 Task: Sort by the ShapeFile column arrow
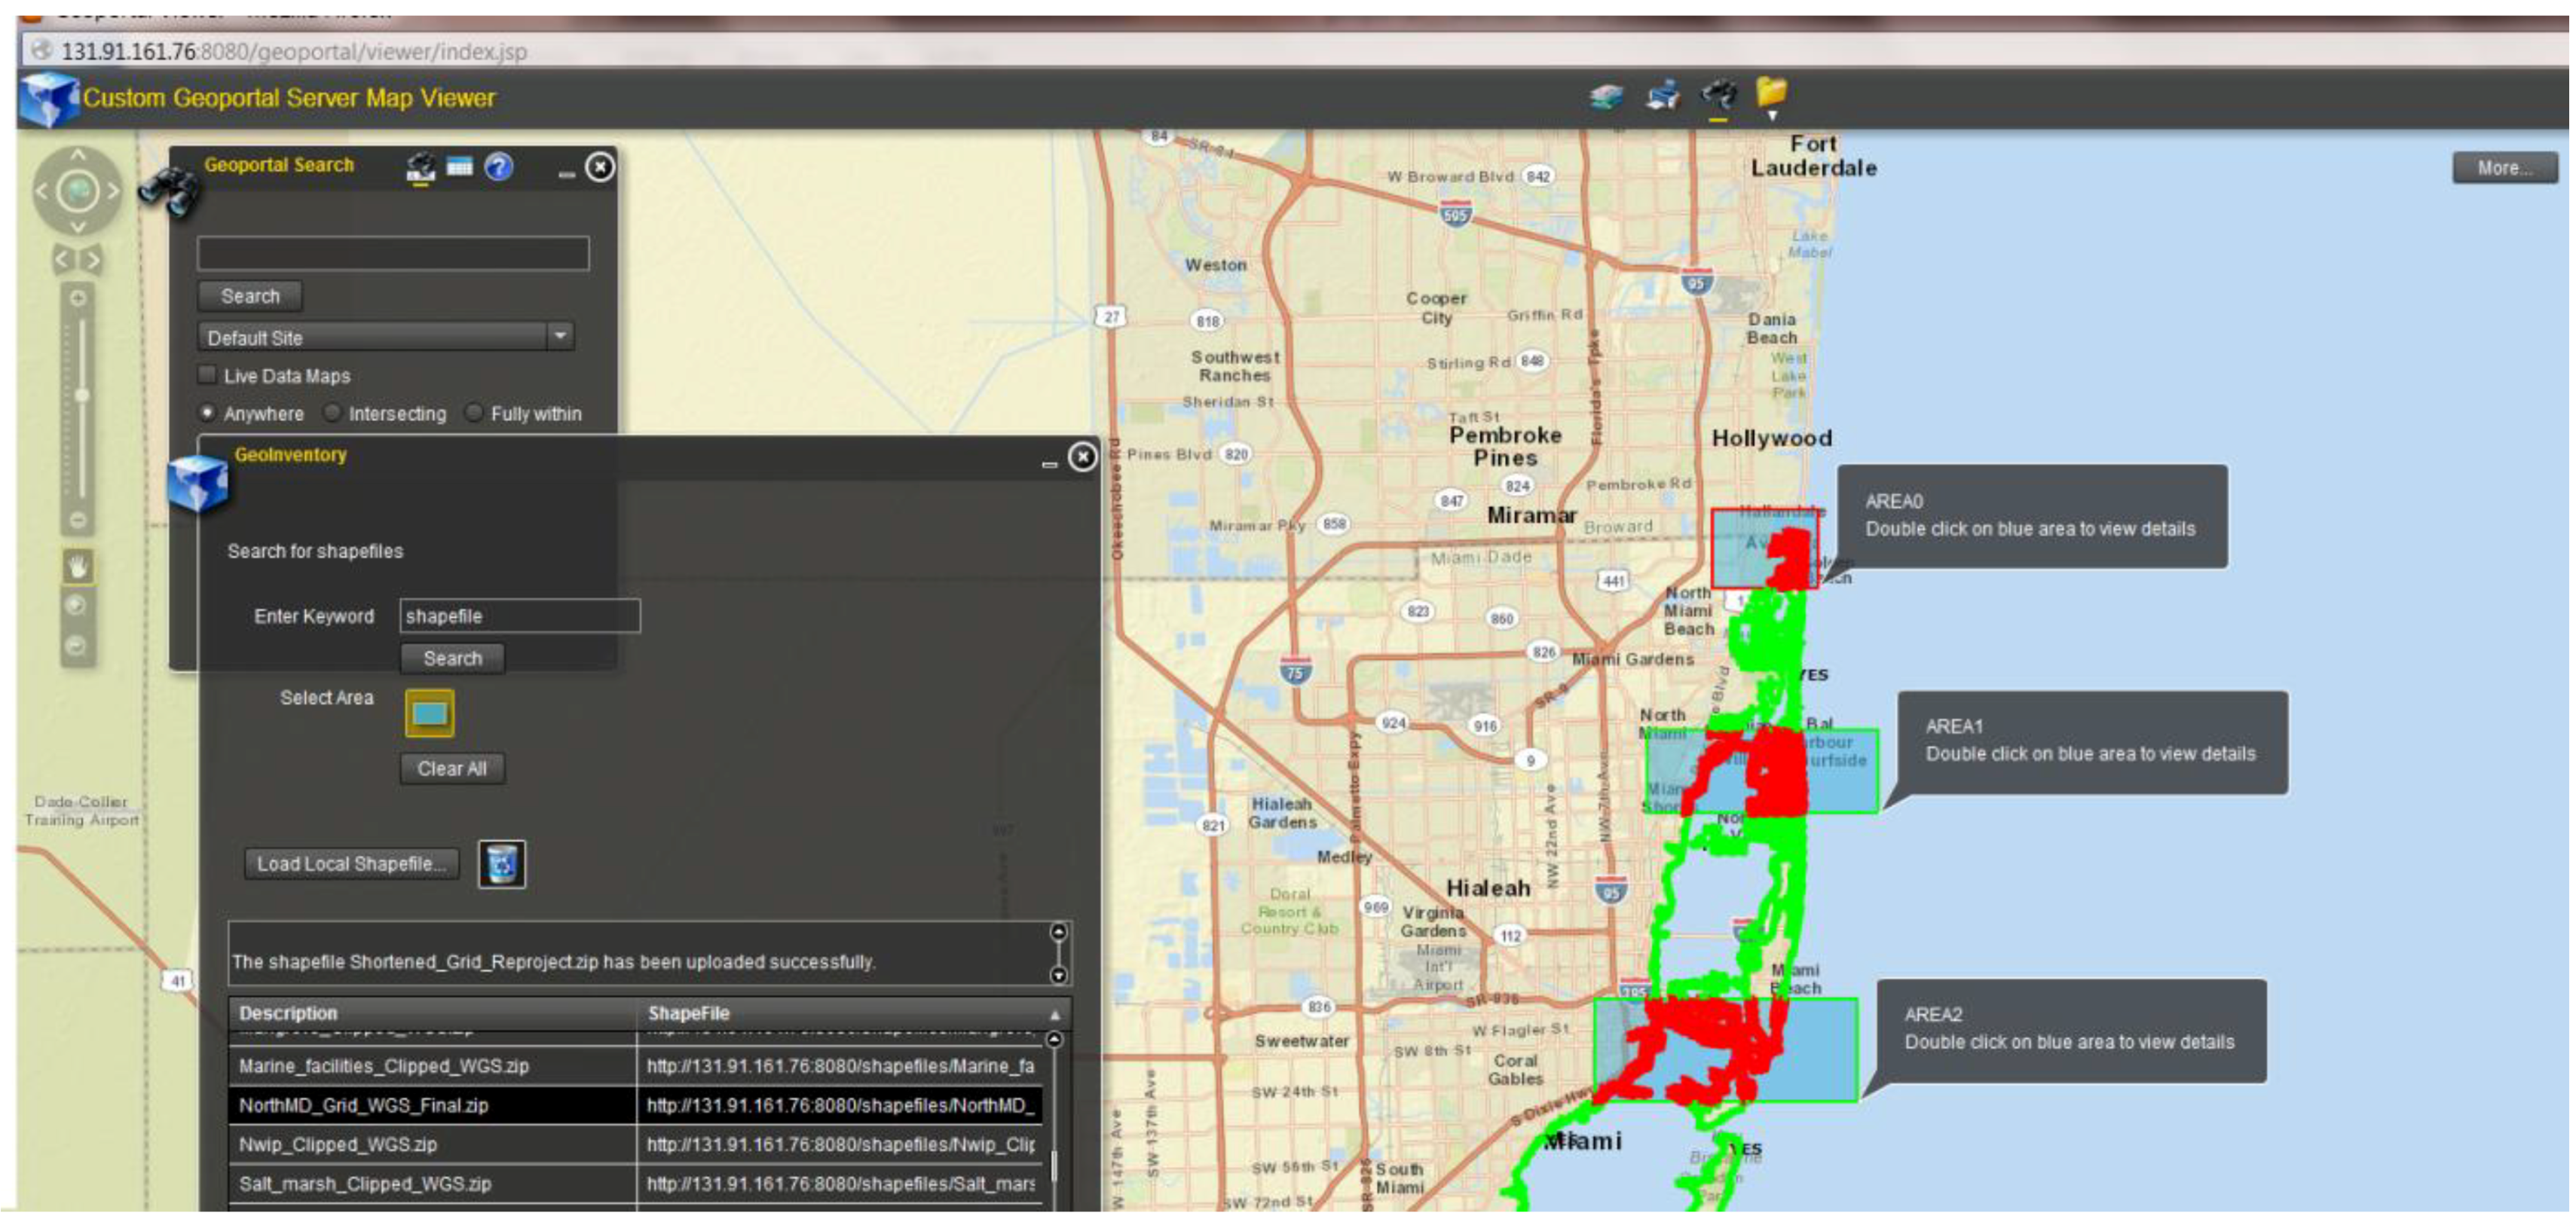[x=1054, y=1014]
